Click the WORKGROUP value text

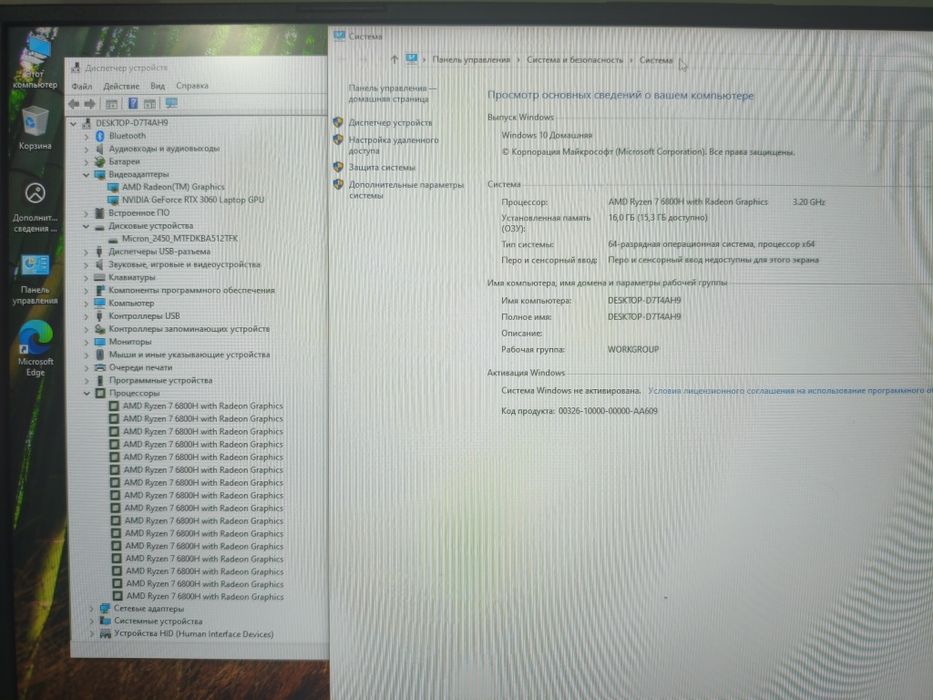point(633,349)
